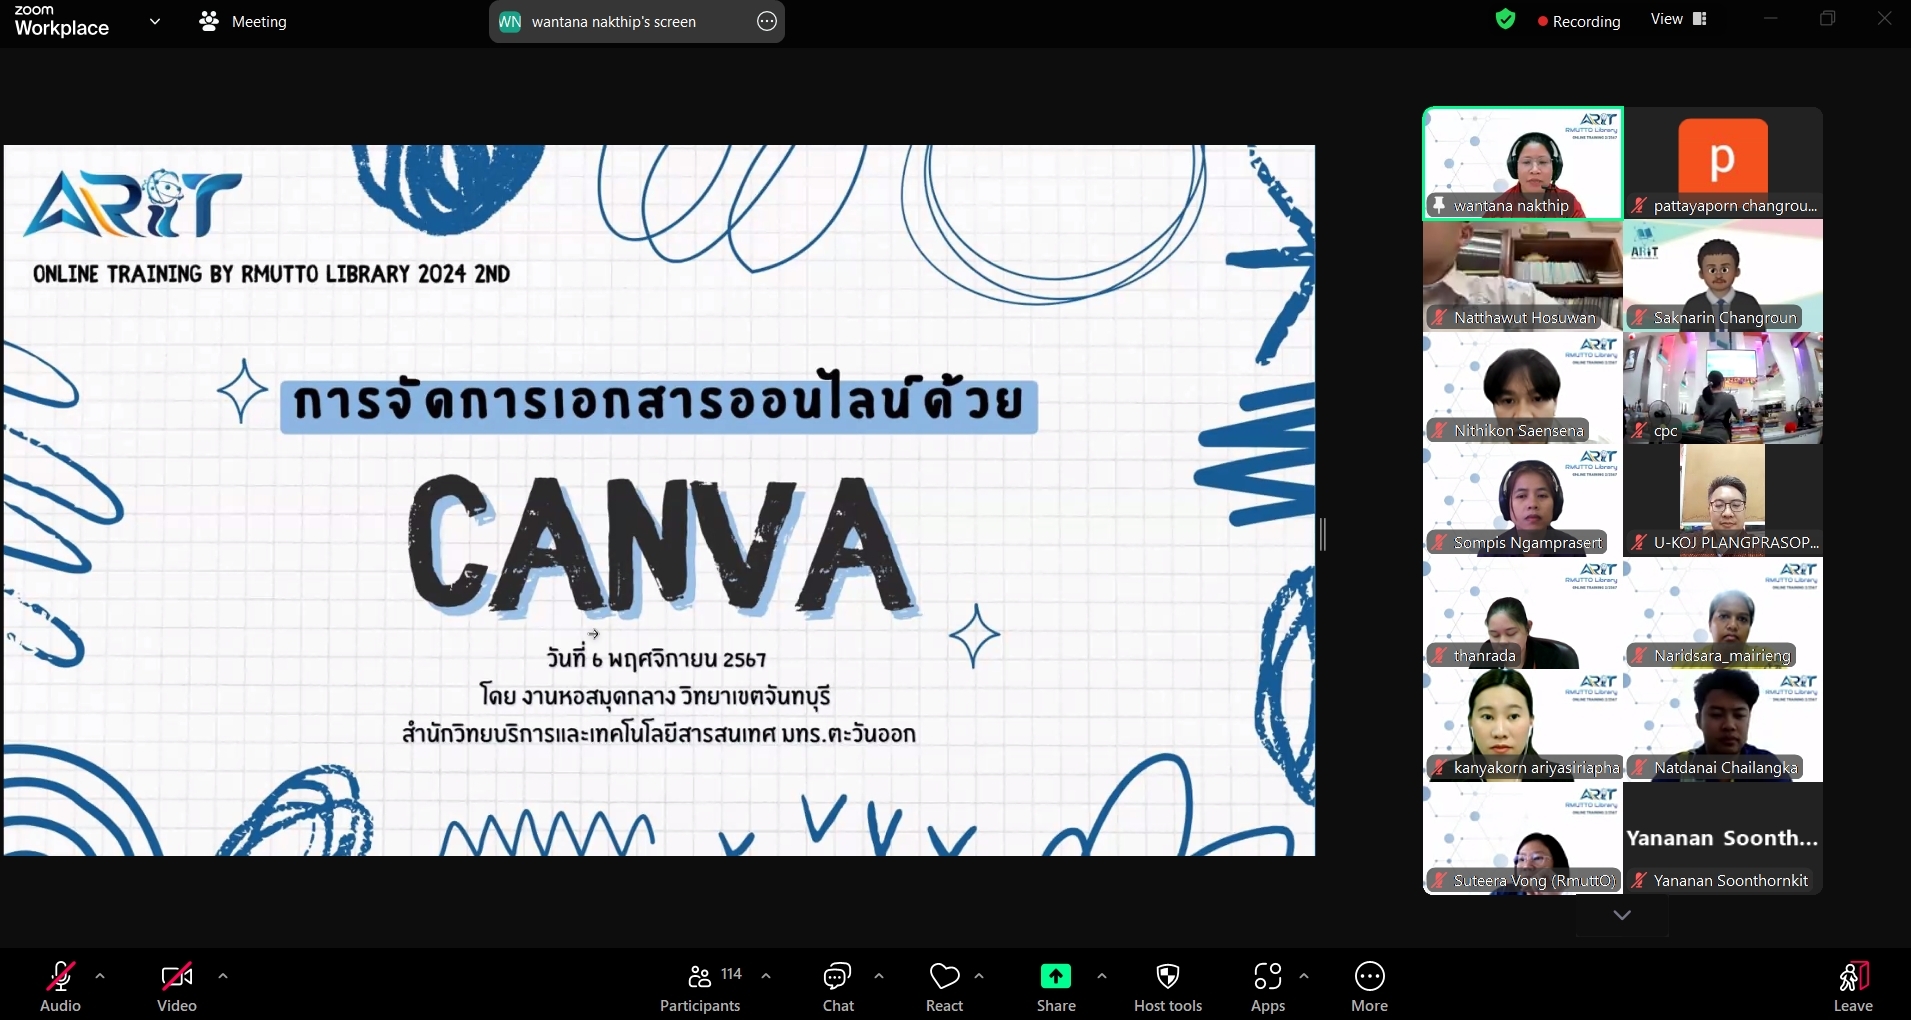Click 'ONLINE TRAINING BY RMUTTO LIBRARY 2024 2ND' text
Viewport: 1911px width, 1020px height.
[x=271, y=274]
